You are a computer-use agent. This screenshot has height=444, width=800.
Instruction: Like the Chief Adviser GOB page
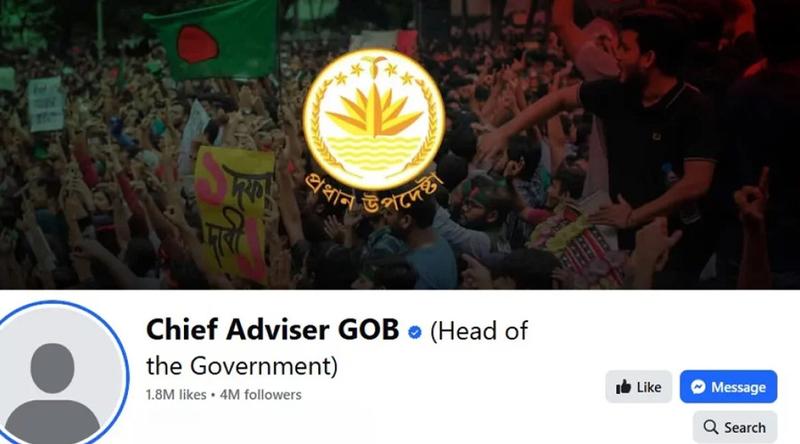638,387
